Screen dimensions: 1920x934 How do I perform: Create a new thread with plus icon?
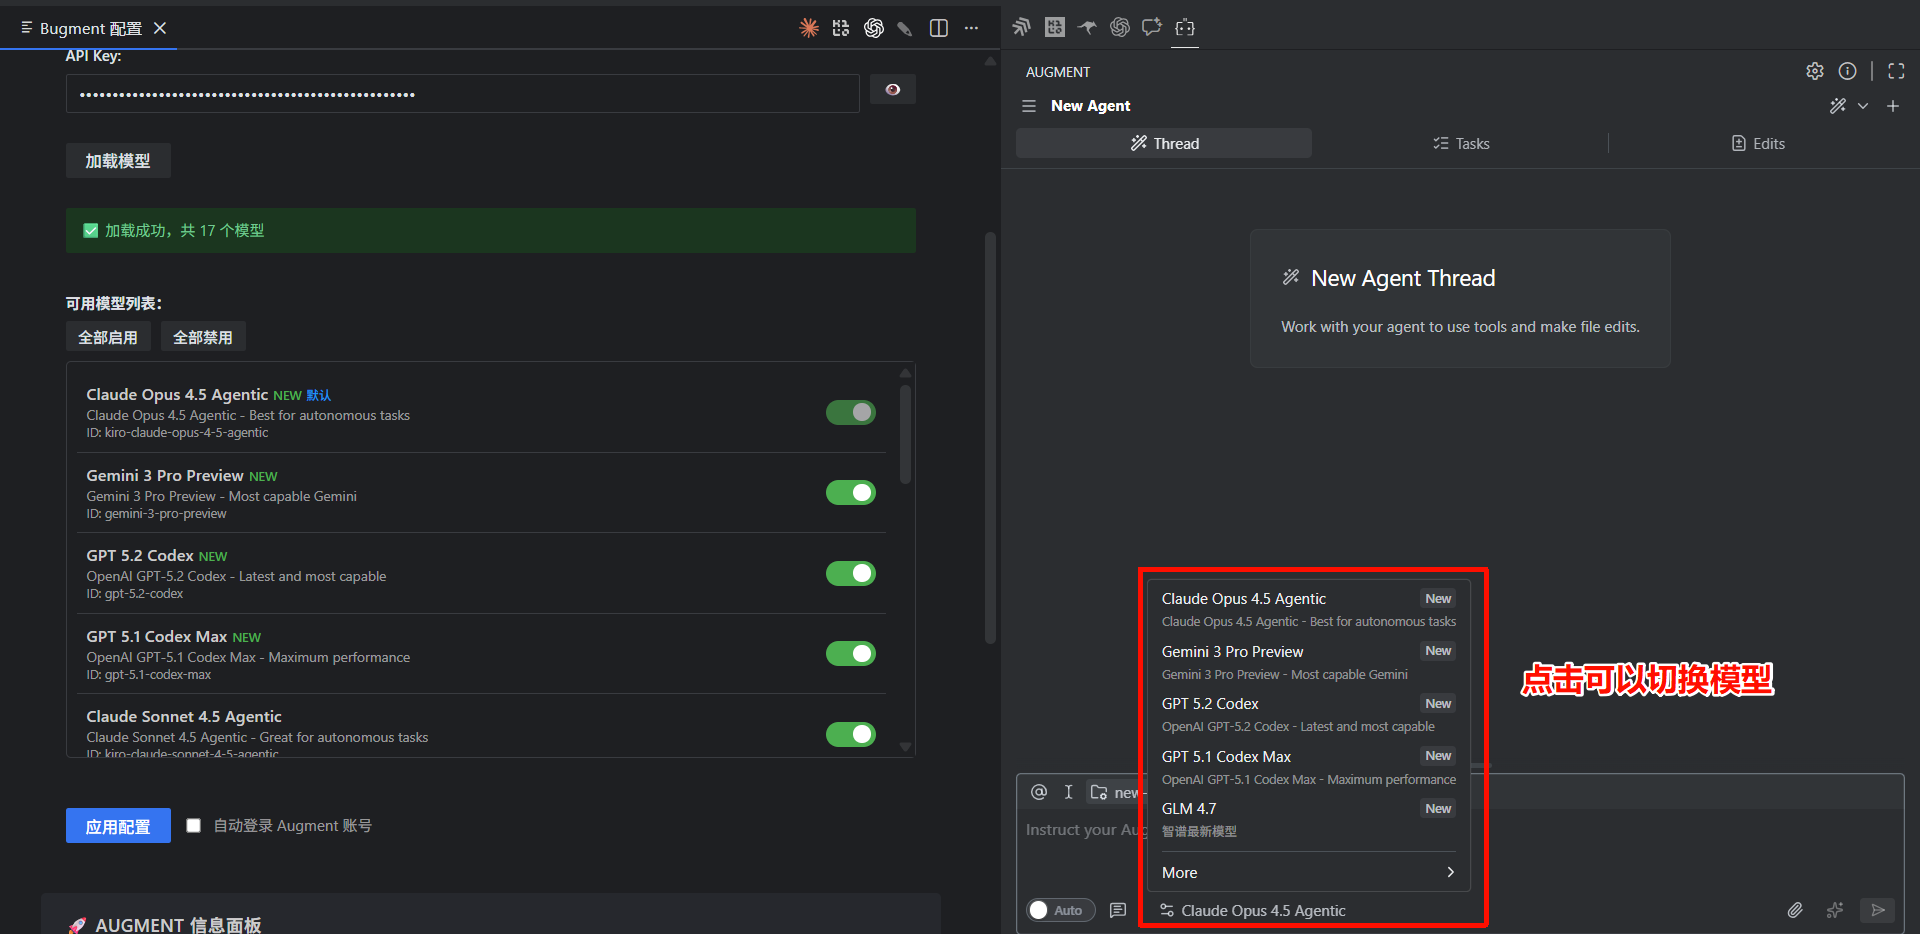(x=1893, y=106)
